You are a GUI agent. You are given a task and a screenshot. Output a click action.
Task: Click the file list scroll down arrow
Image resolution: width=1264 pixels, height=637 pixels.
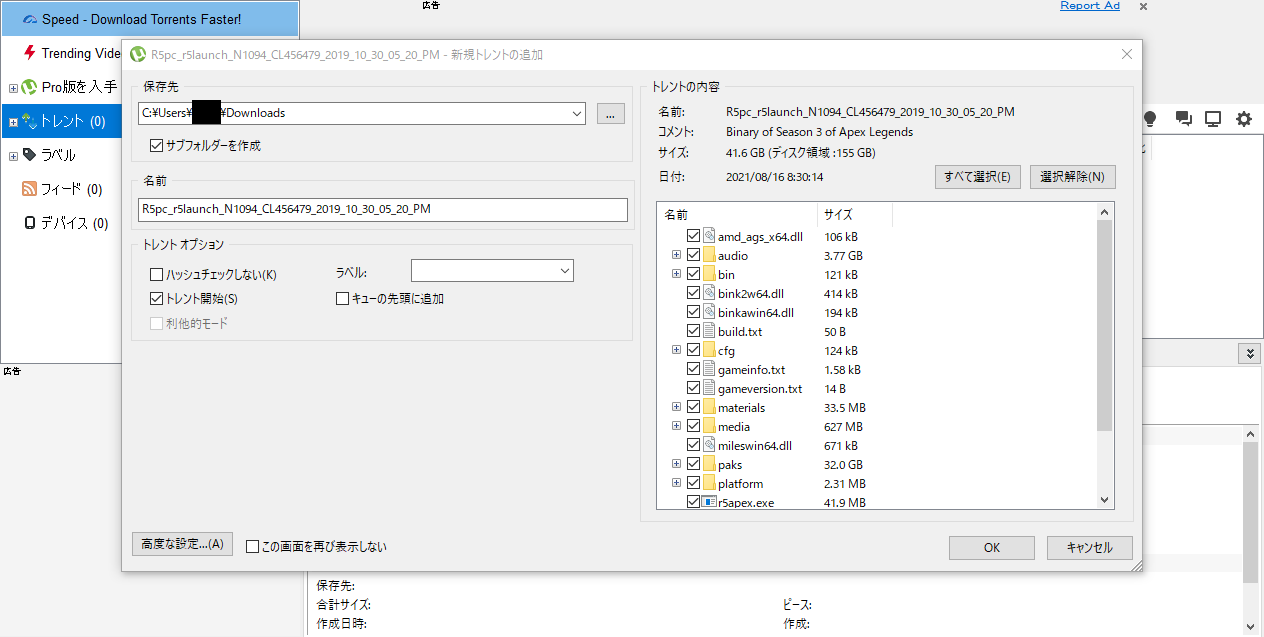point(1105,500)
